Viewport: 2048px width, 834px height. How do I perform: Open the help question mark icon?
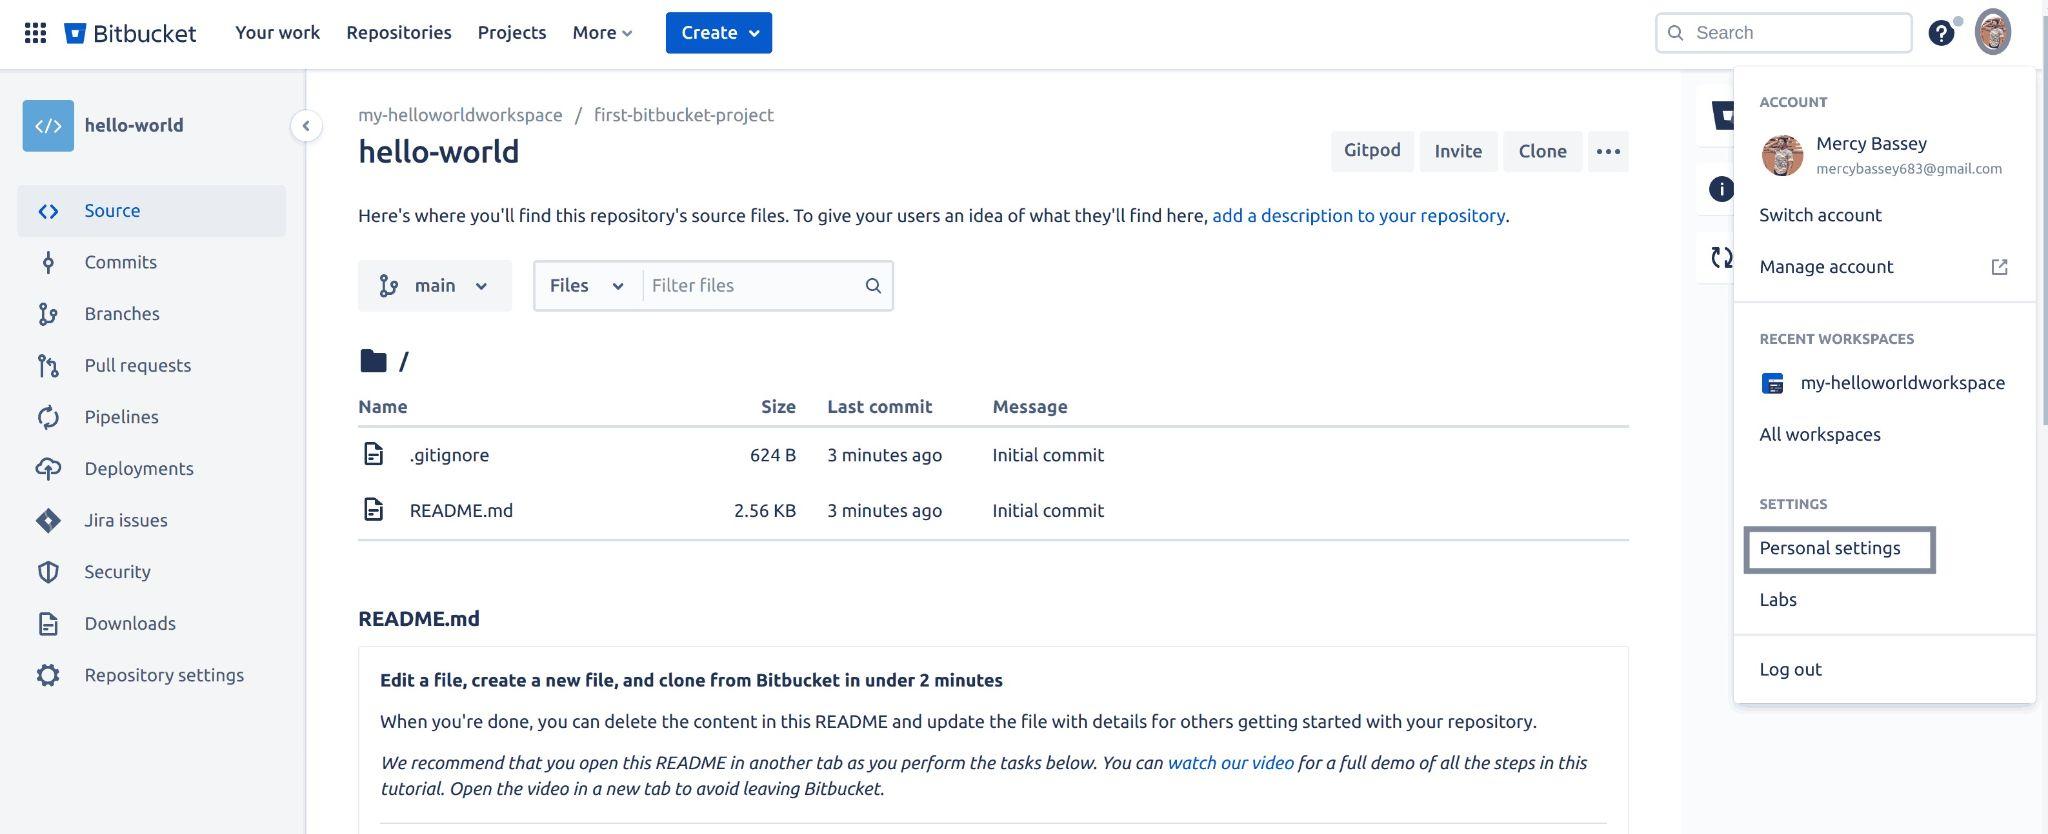(x=1941, y=33)
